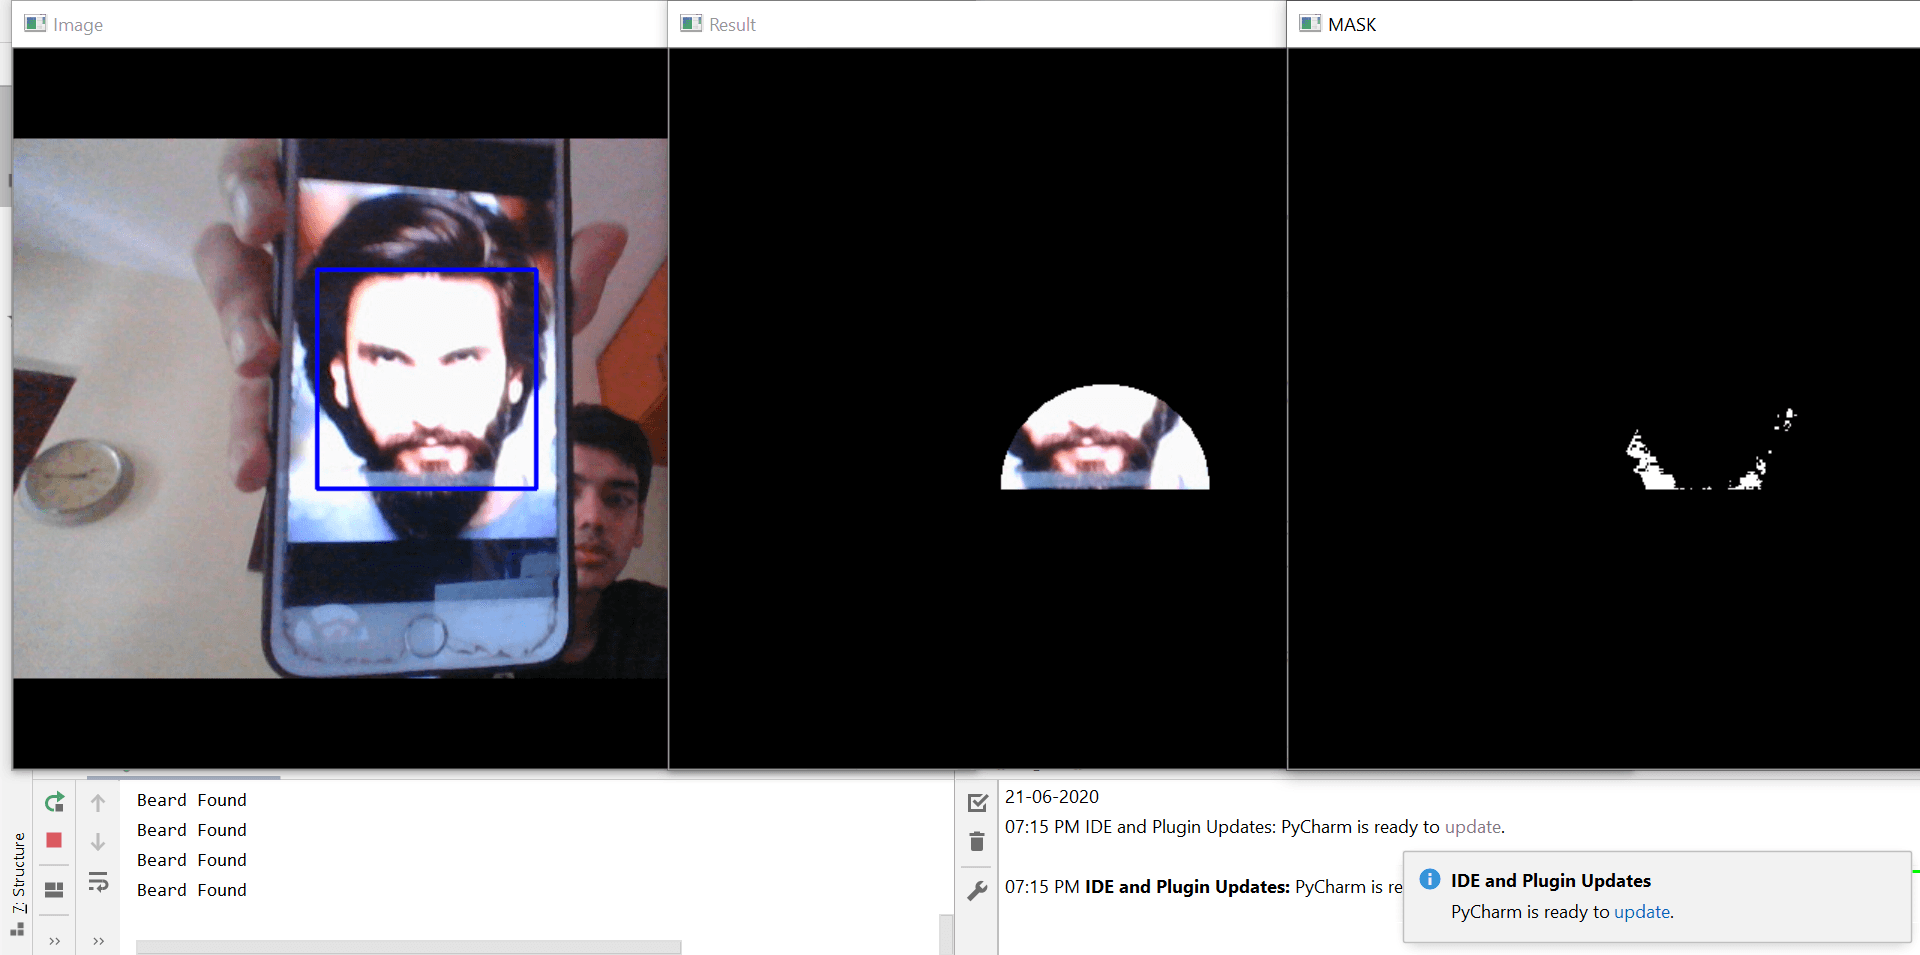Click update link in the notification popup
Screen dimensions: 1920x955
[x=1641, y=912]
